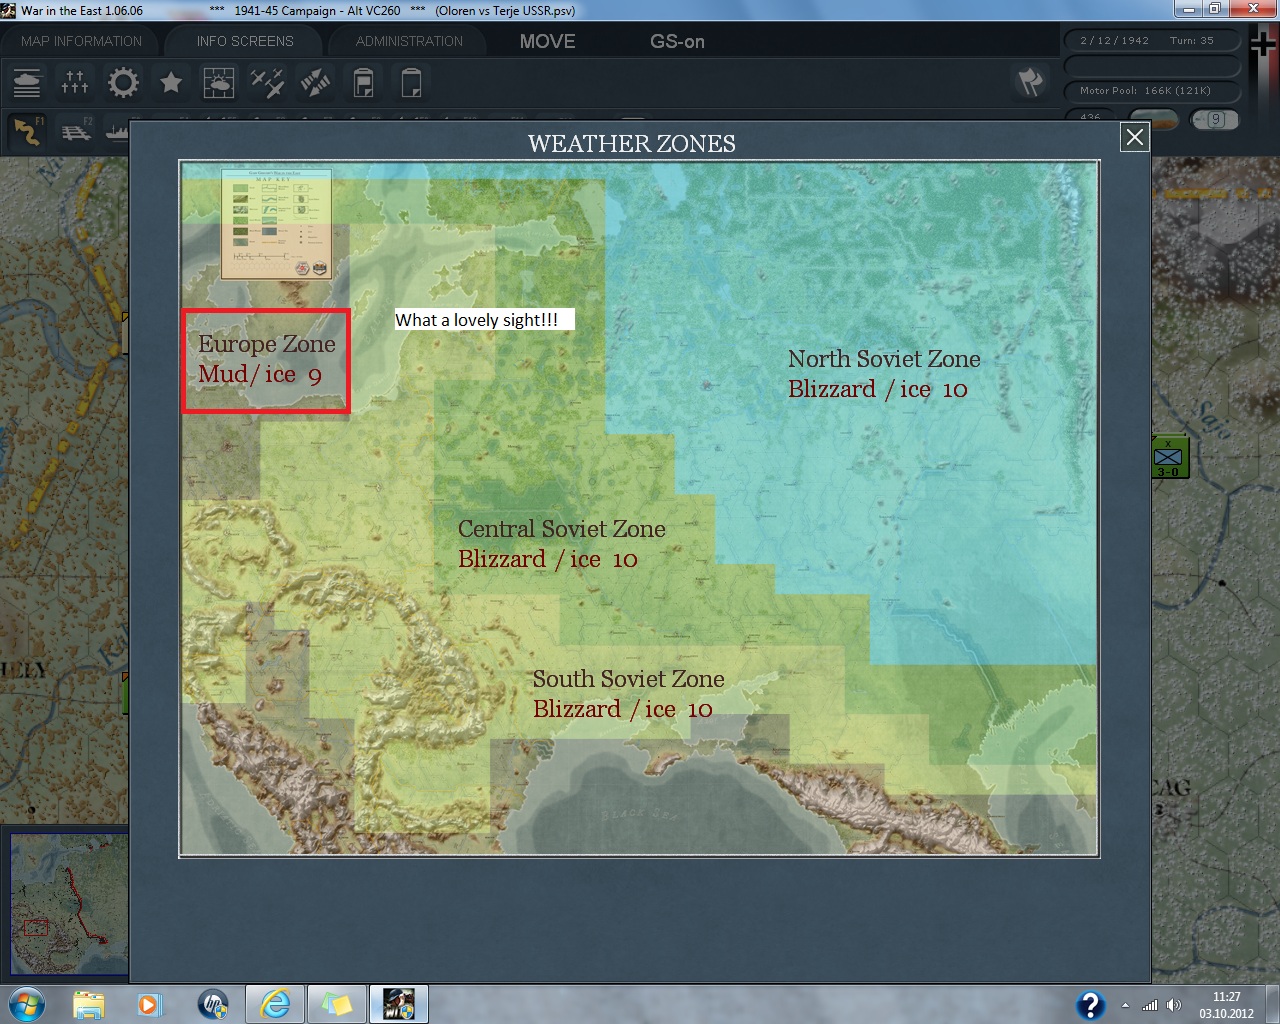Image resolution: width=1280 pixels, height=1024 pixels.
Task: Click the map key legend thumbnail
Action: point(277,224)
